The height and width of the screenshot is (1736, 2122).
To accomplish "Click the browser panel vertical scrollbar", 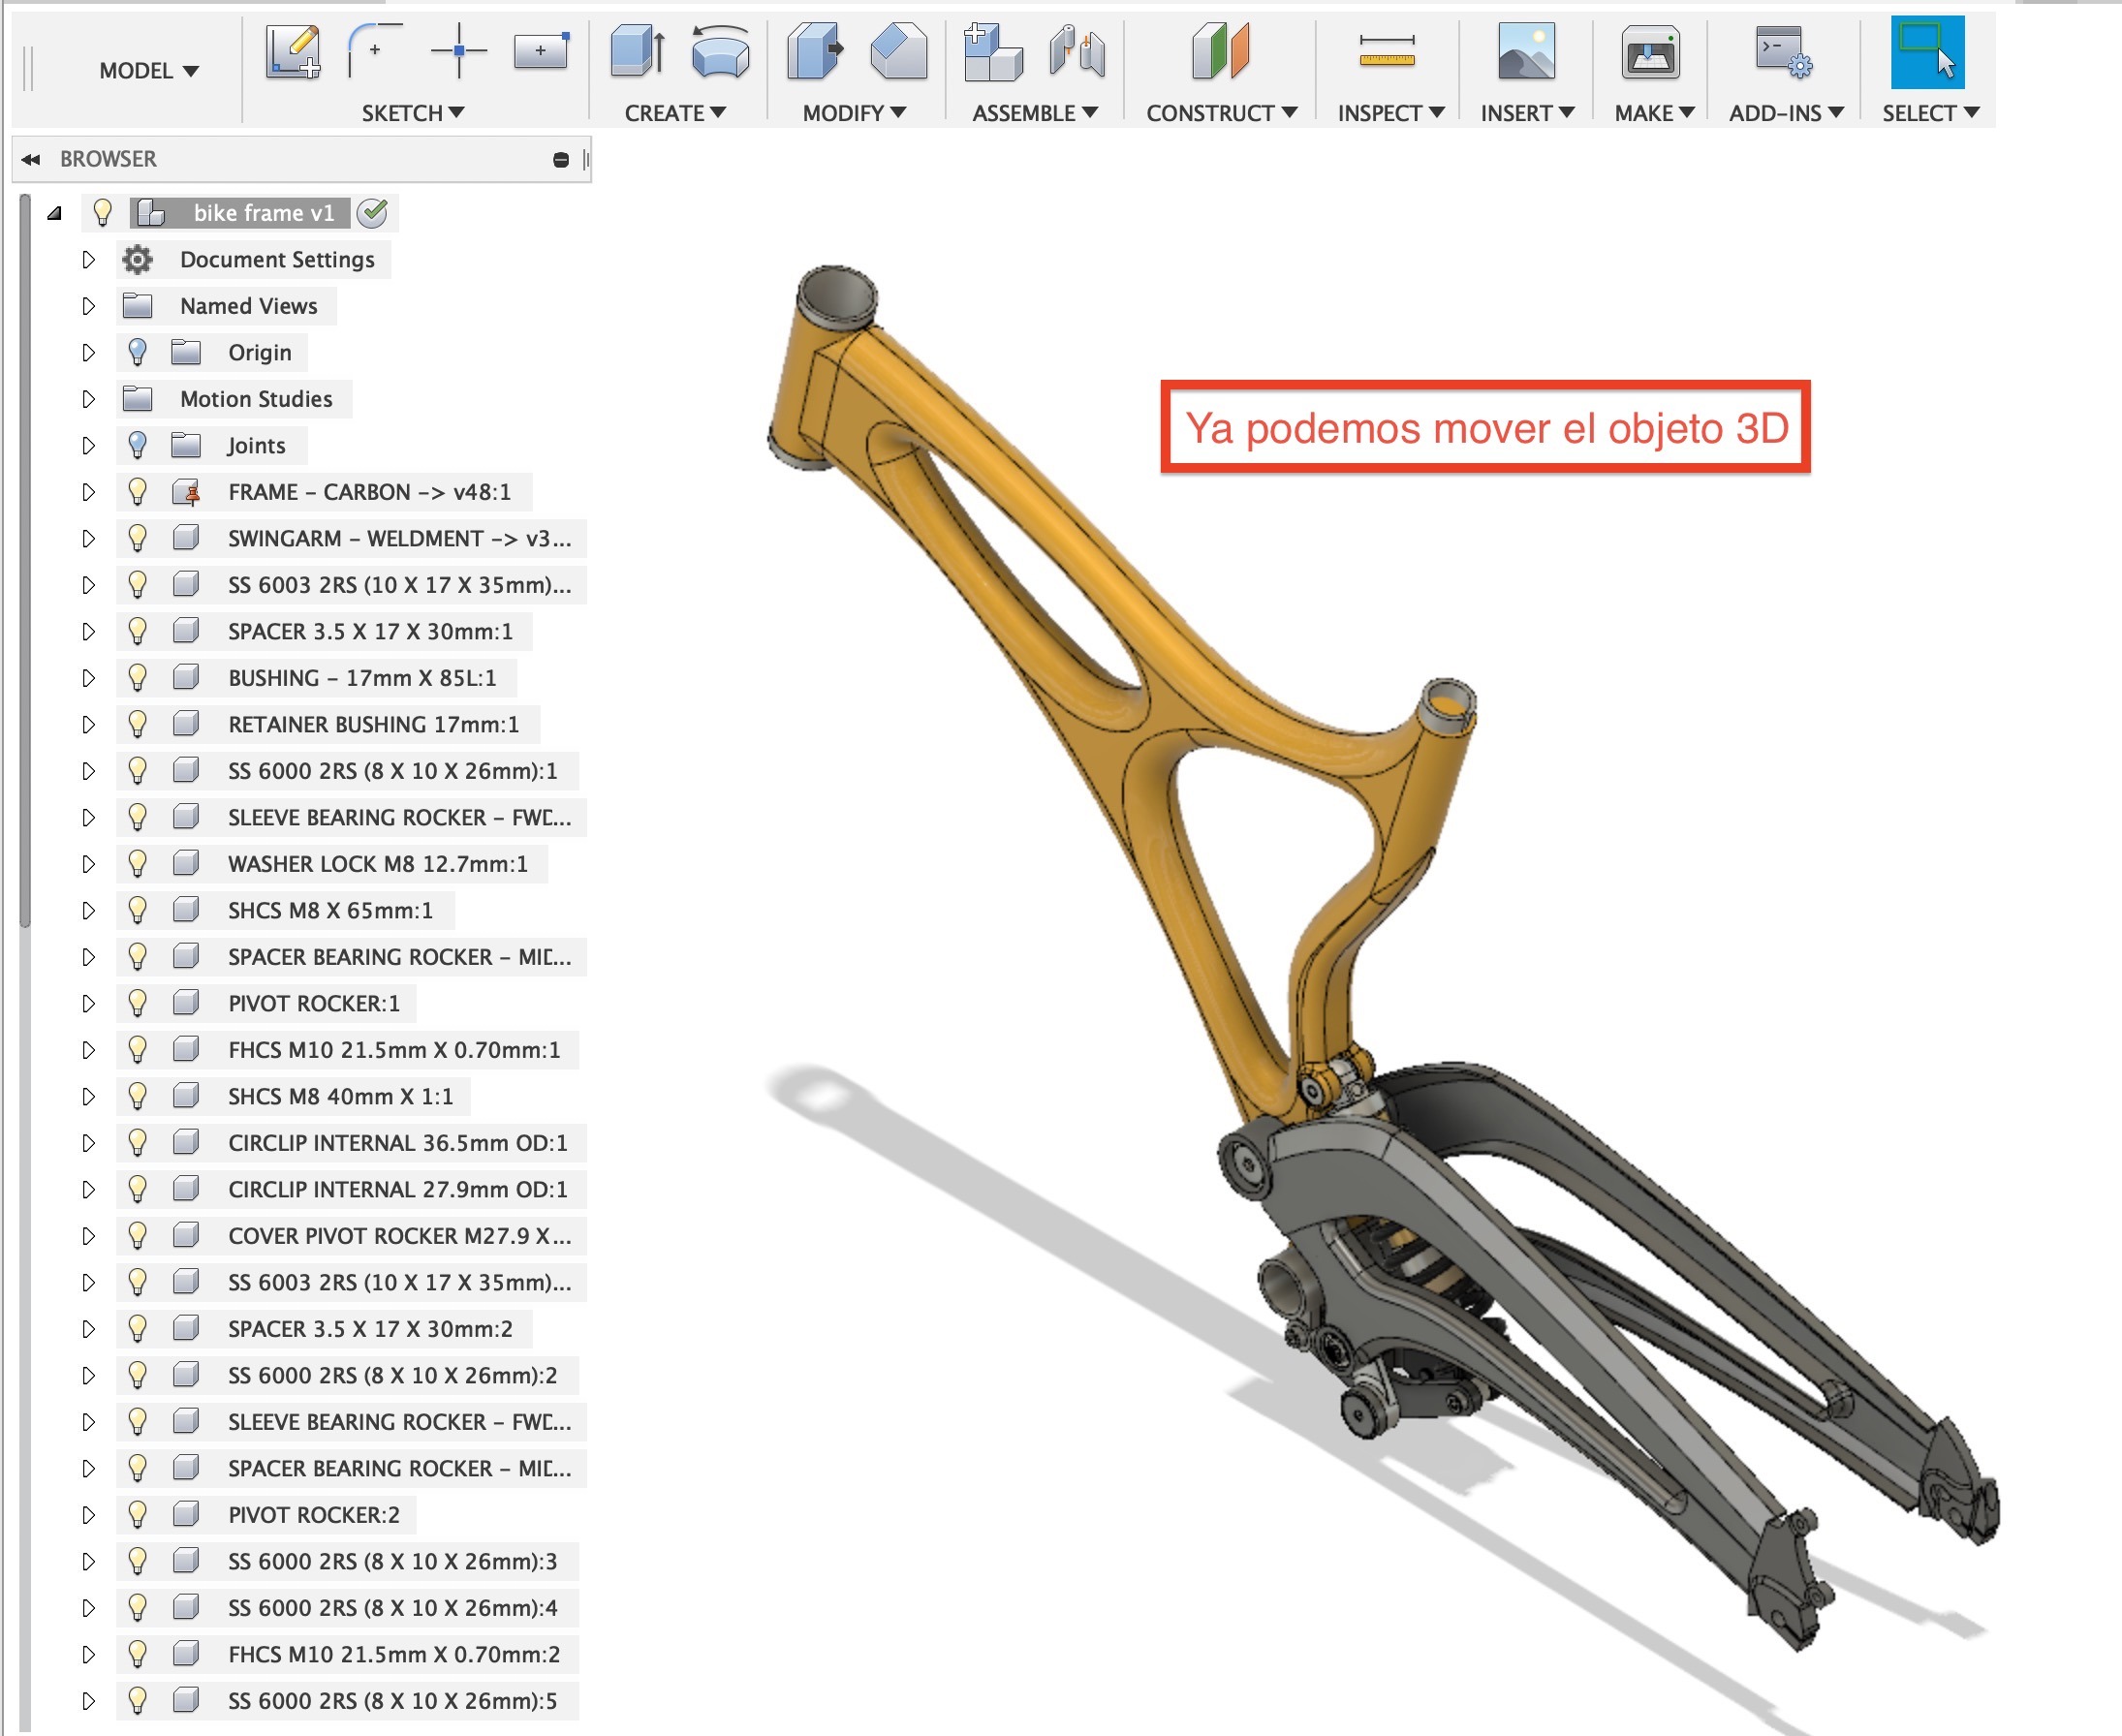I will tap(25, 560).
